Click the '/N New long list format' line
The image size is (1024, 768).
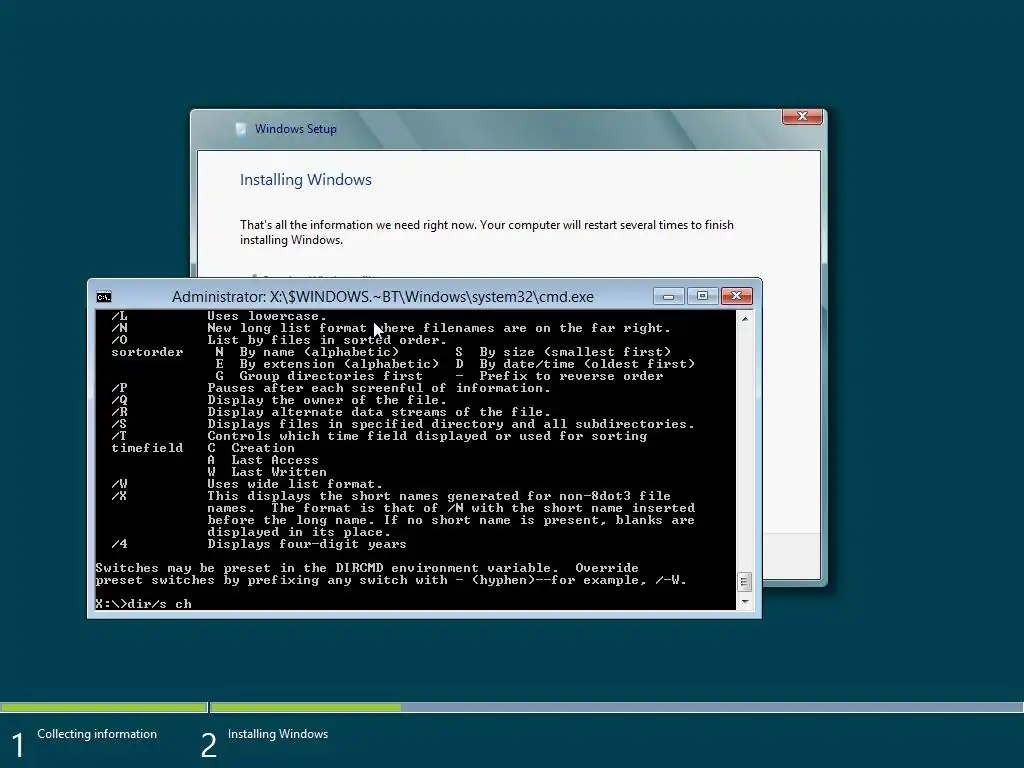pyautogui.click(x=391, y=328)
